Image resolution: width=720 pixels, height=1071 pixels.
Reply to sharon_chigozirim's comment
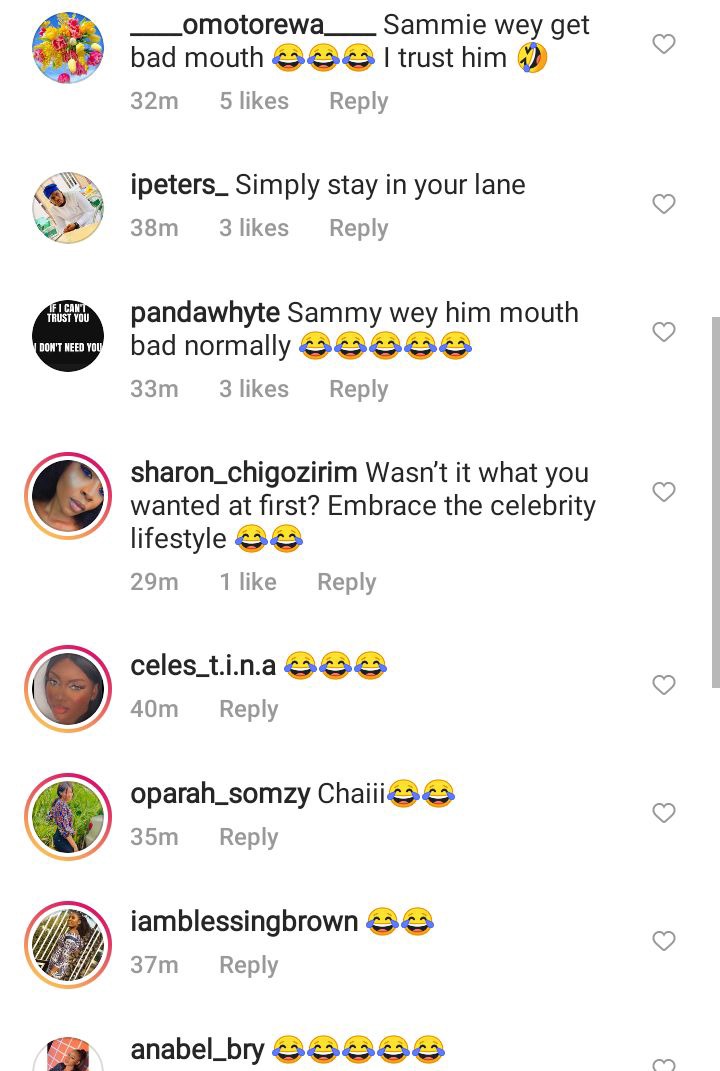[x=346, y=583]
